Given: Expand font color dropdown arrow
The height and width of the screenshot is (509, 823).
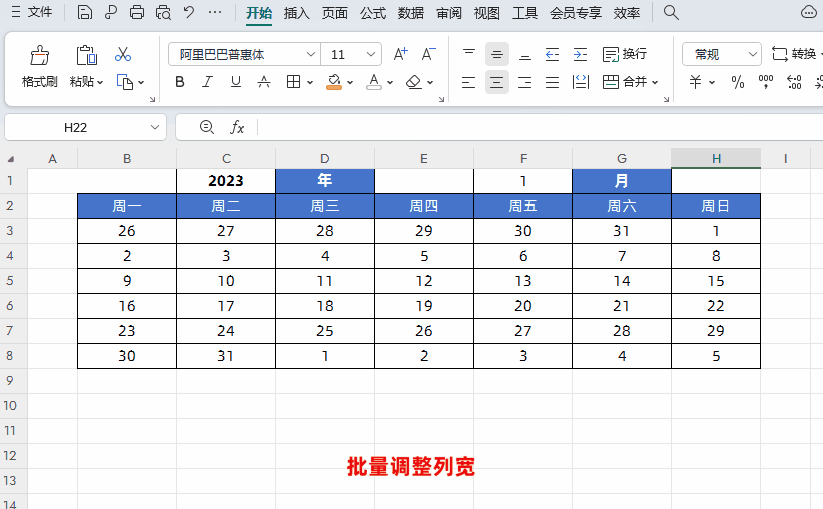Looking at the screenshot, I should point(389,82).
